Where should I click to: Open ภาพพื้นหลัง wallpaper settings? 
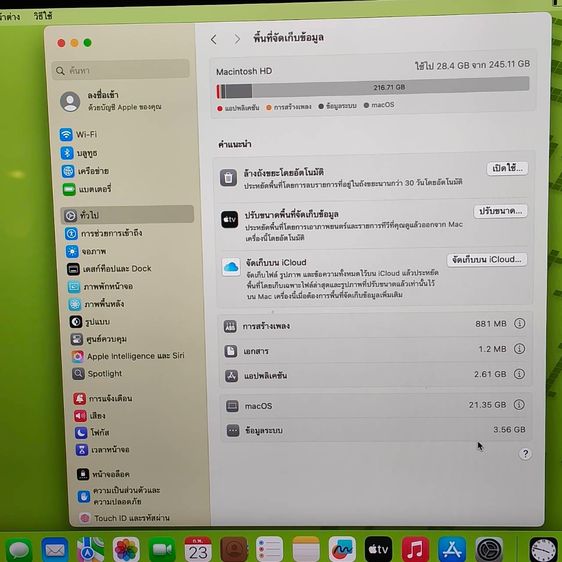96,304
